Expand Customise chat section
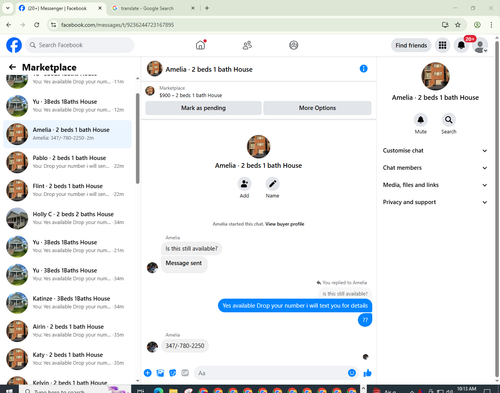 435,151
